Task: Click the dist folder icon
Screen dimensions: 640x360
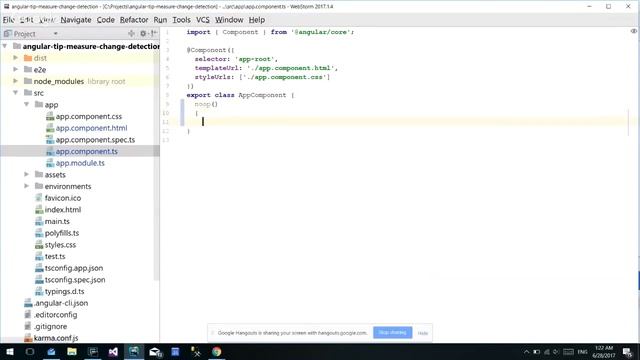Action: (28, 58)
